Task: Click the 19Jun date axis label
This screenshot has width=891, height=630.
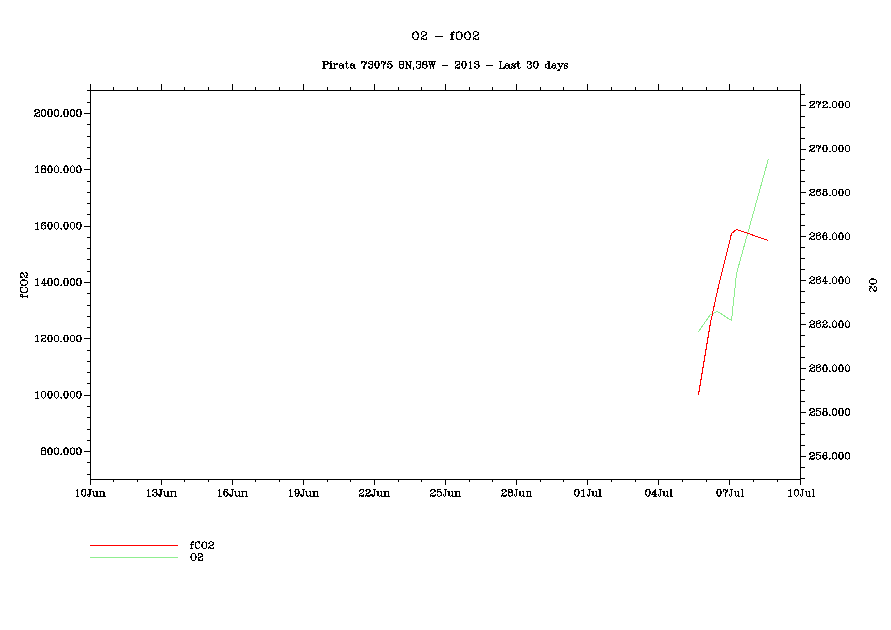Action: pyautogui.click(x=303, y=492)
